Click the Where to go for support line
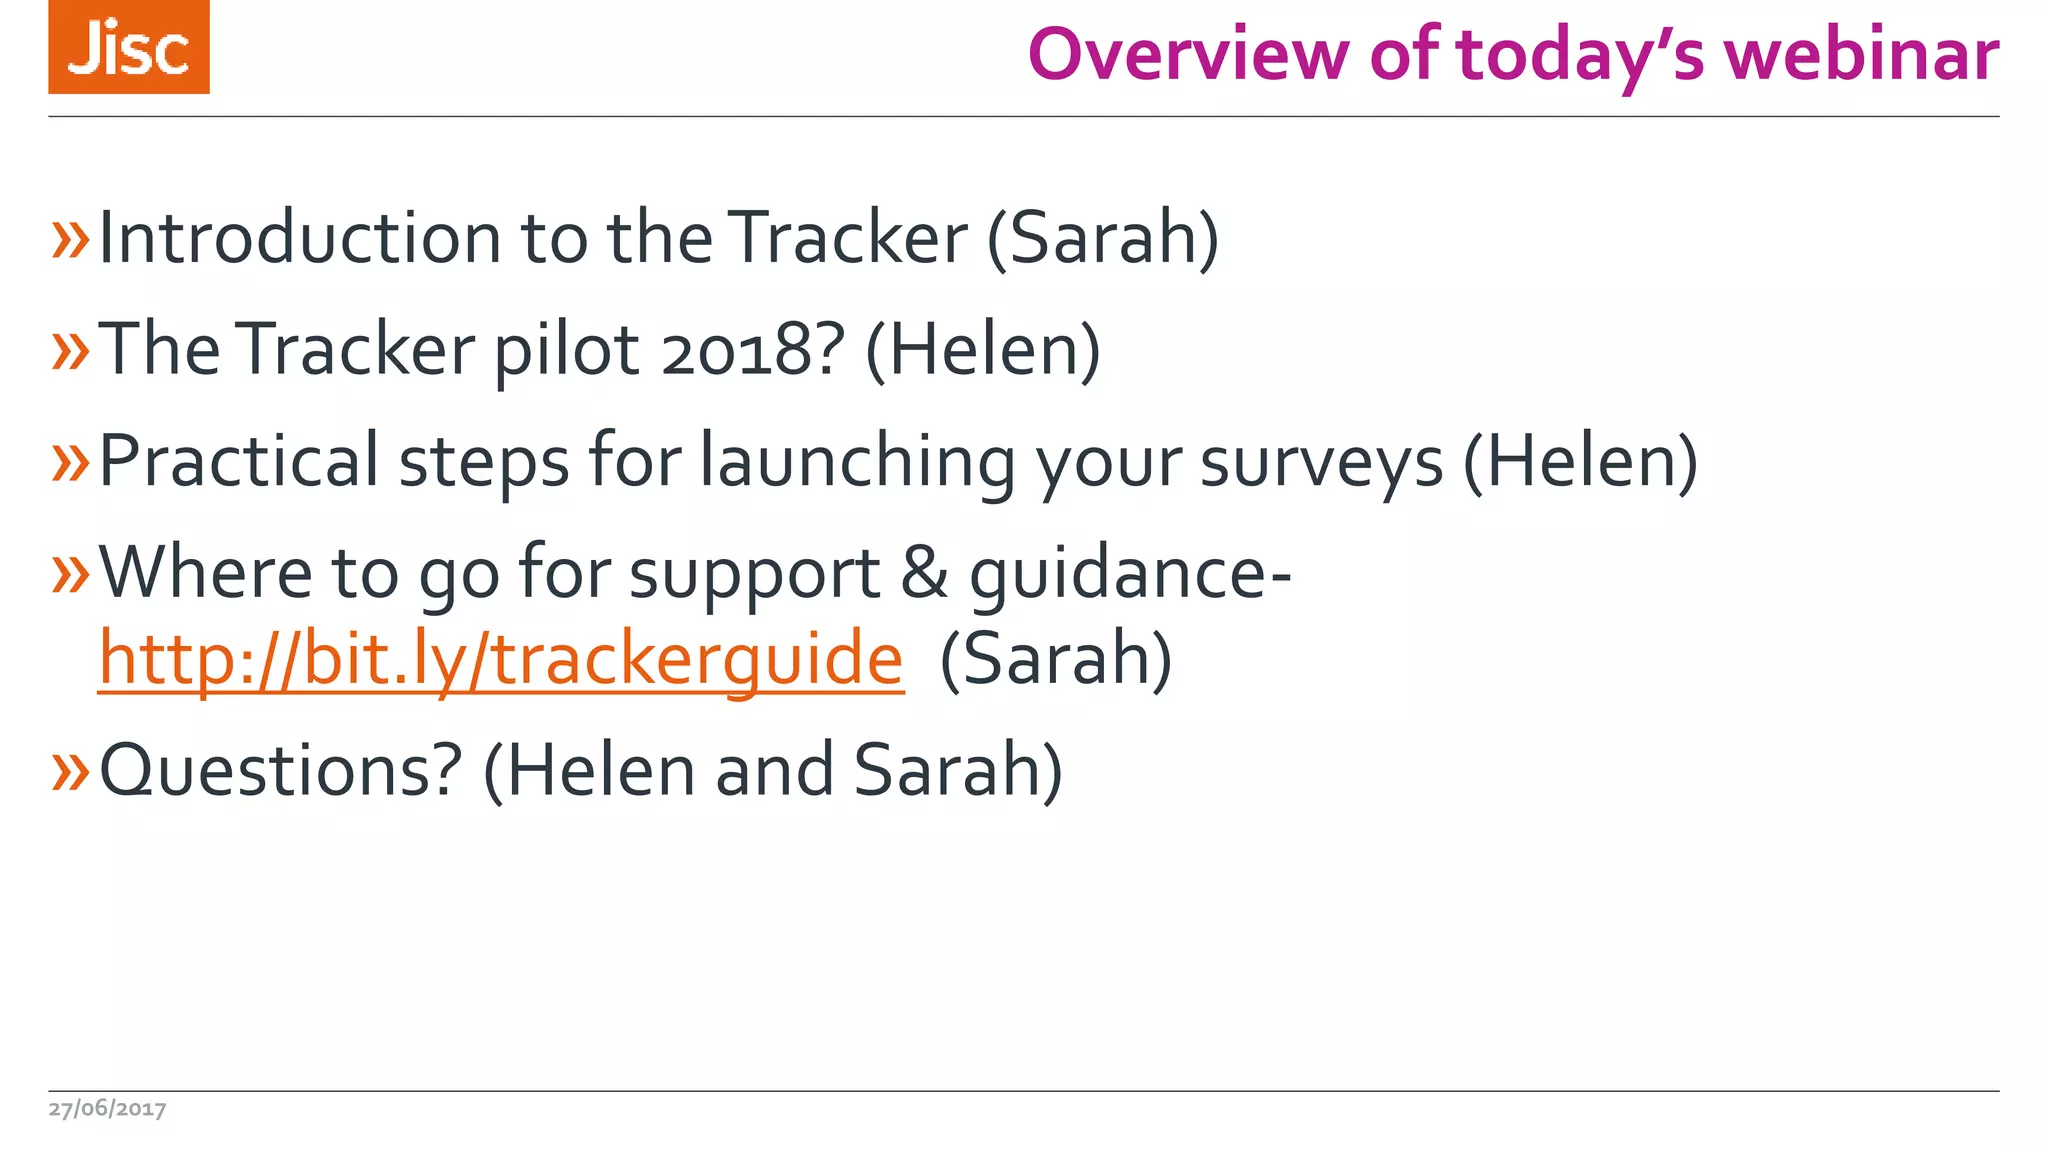2048x1152 pixels. click(694, 573)
